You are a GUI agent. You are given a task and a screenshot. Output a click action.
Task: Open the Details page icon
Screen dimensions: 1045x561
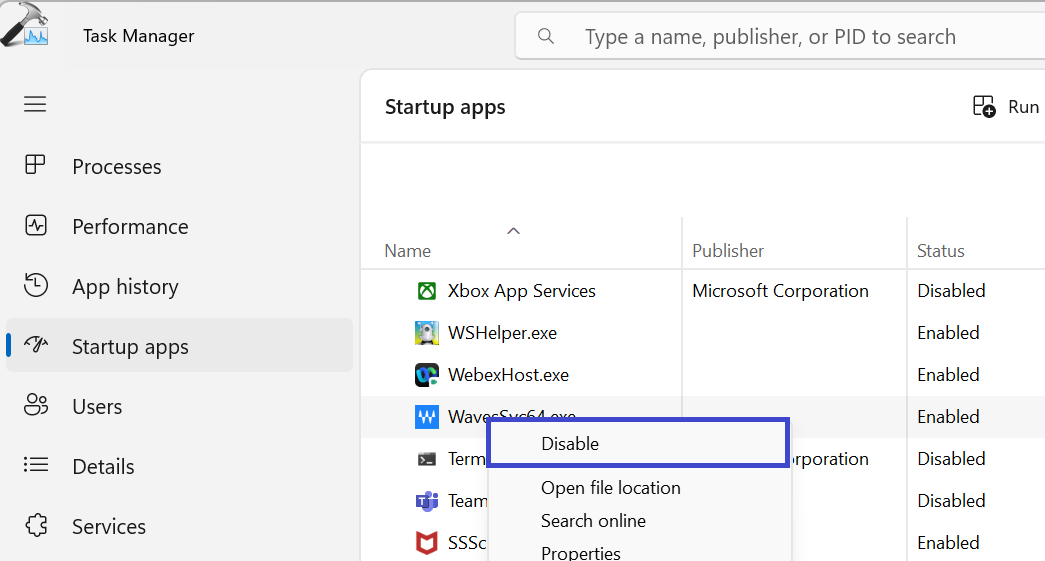click(36, 466)
